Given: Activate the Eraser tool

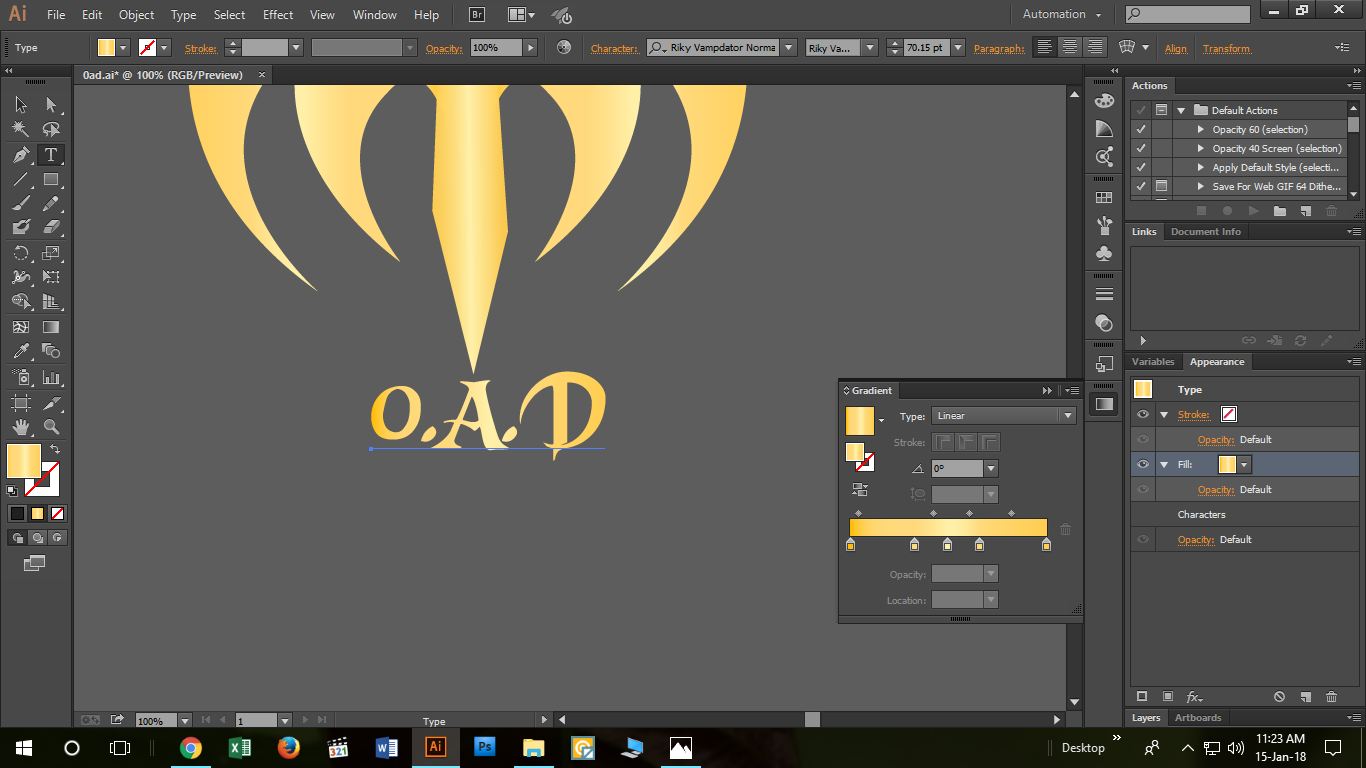Looking at the screenshot, I should coord(51,228).
